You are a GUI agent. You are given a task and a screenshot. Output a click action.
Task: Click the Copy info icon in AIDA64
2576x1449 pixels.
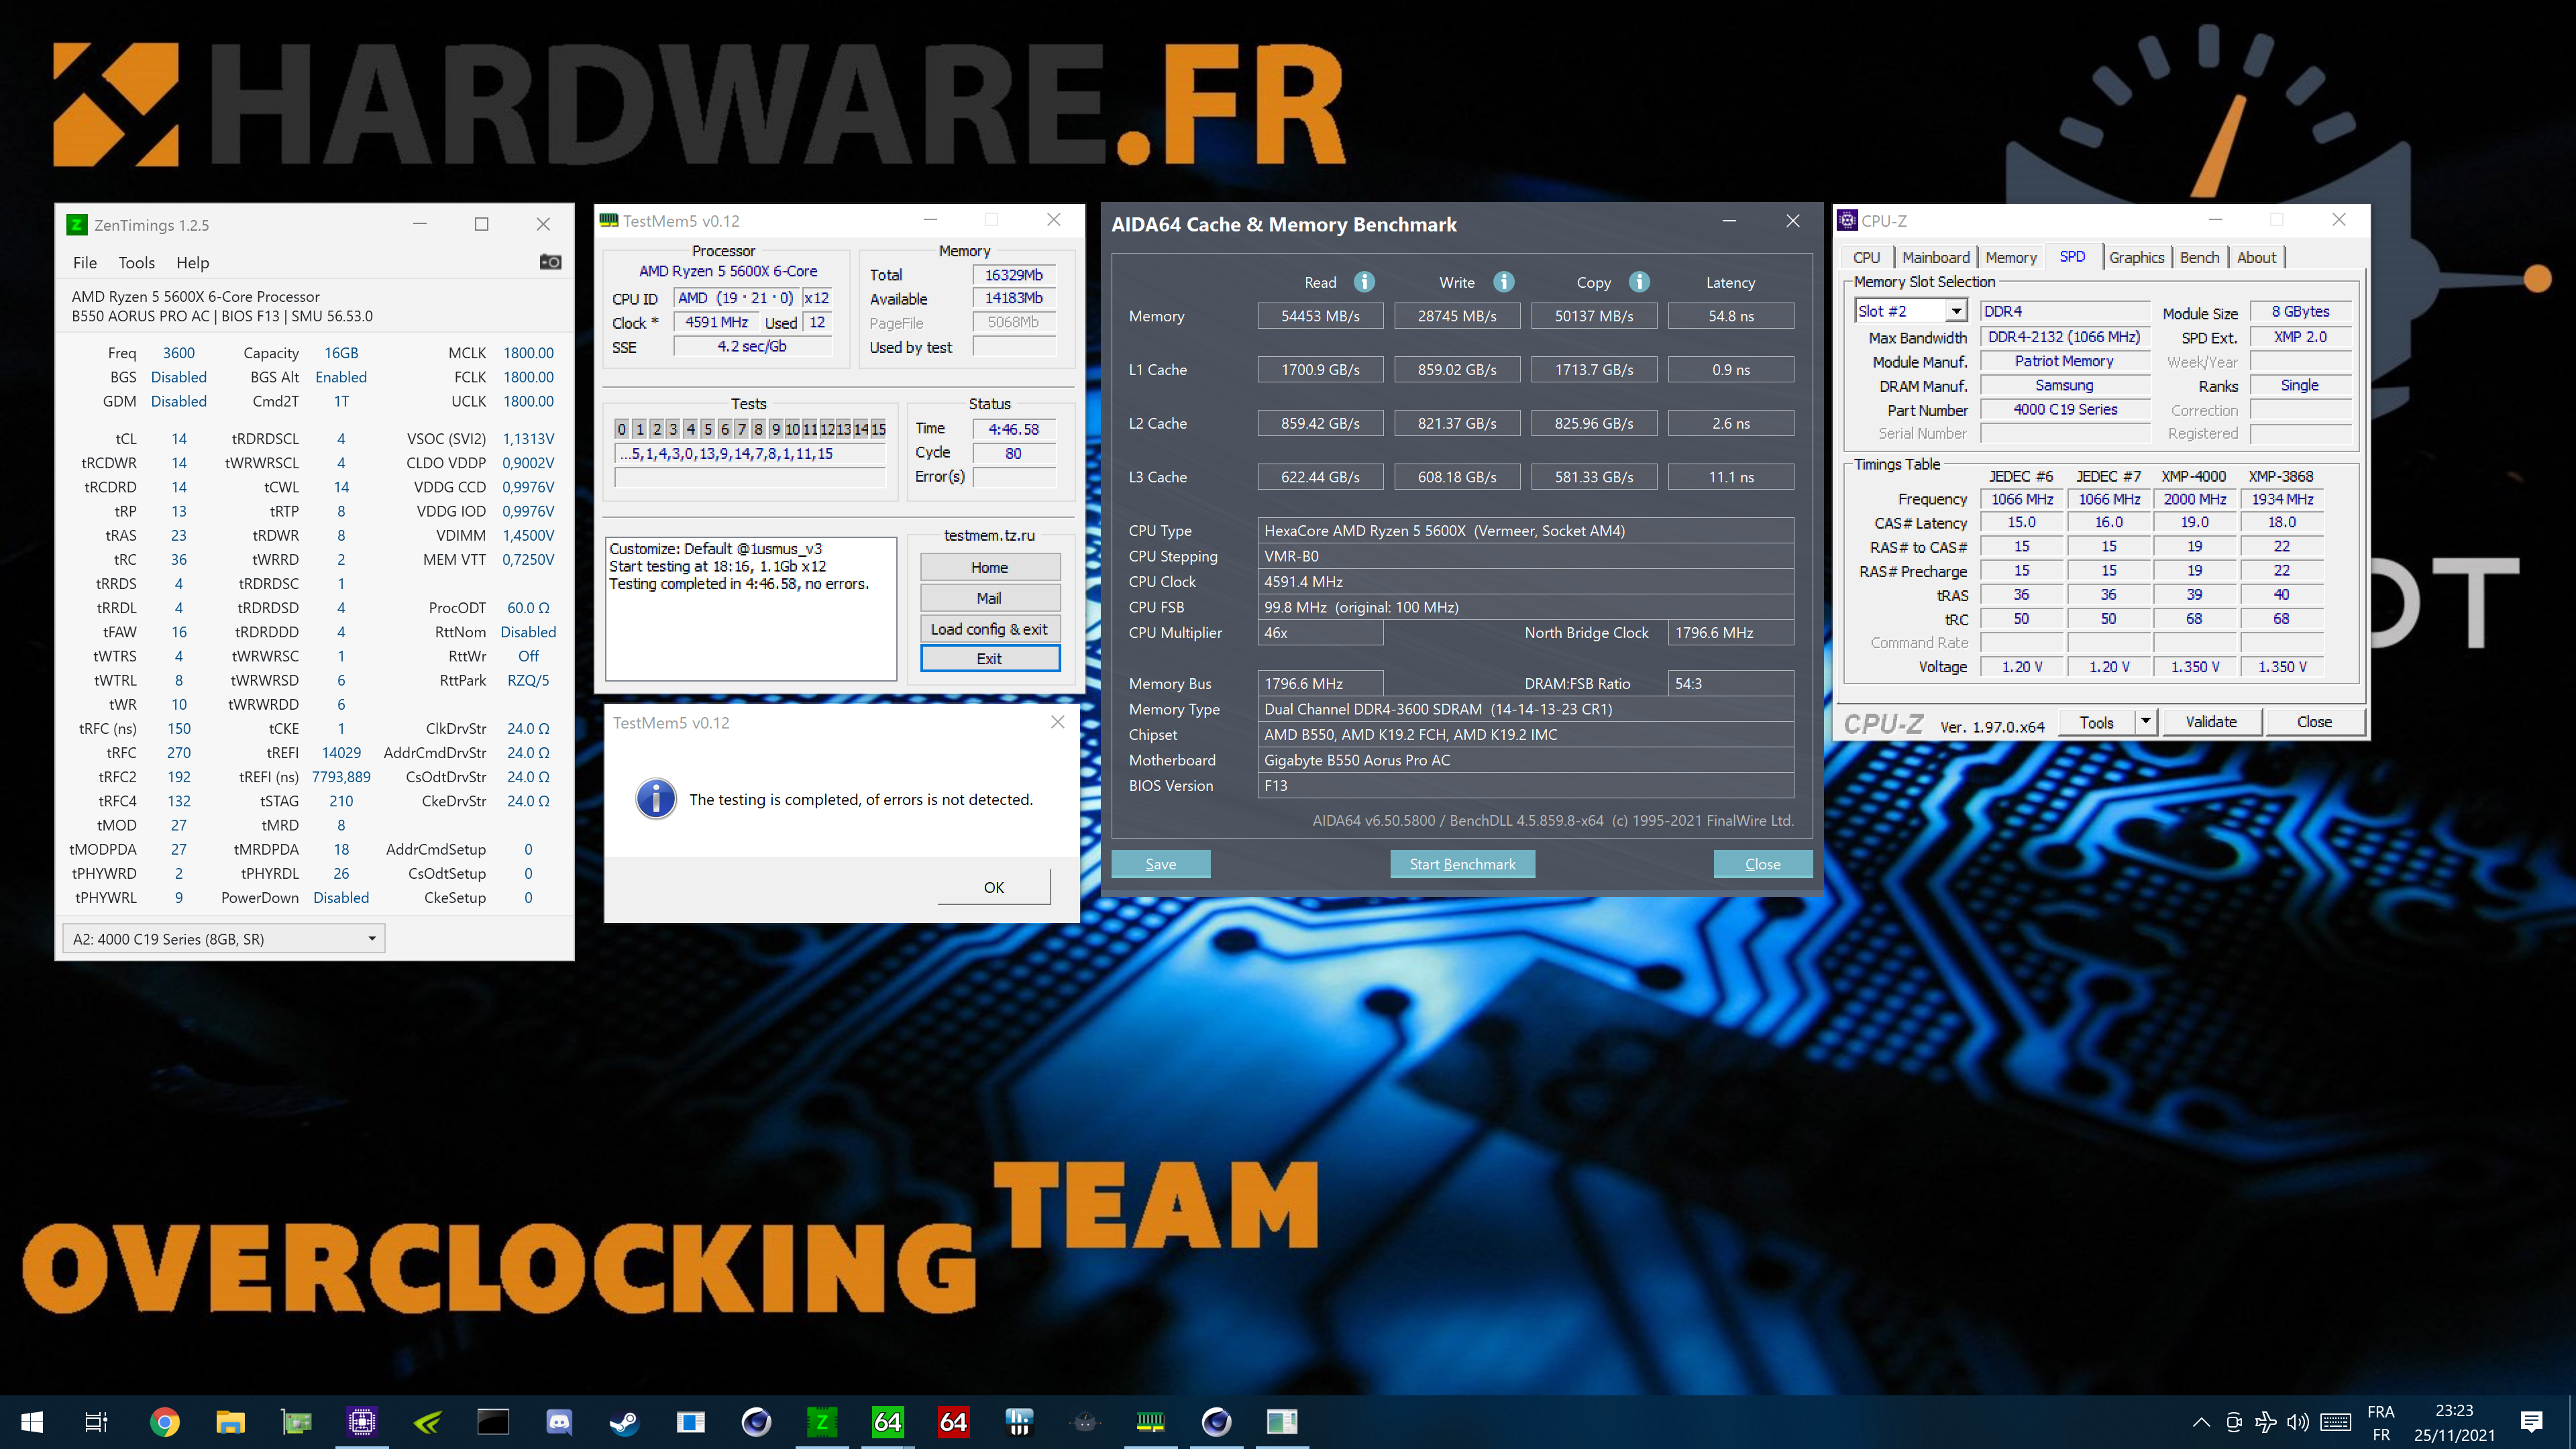coord(1639,282)
